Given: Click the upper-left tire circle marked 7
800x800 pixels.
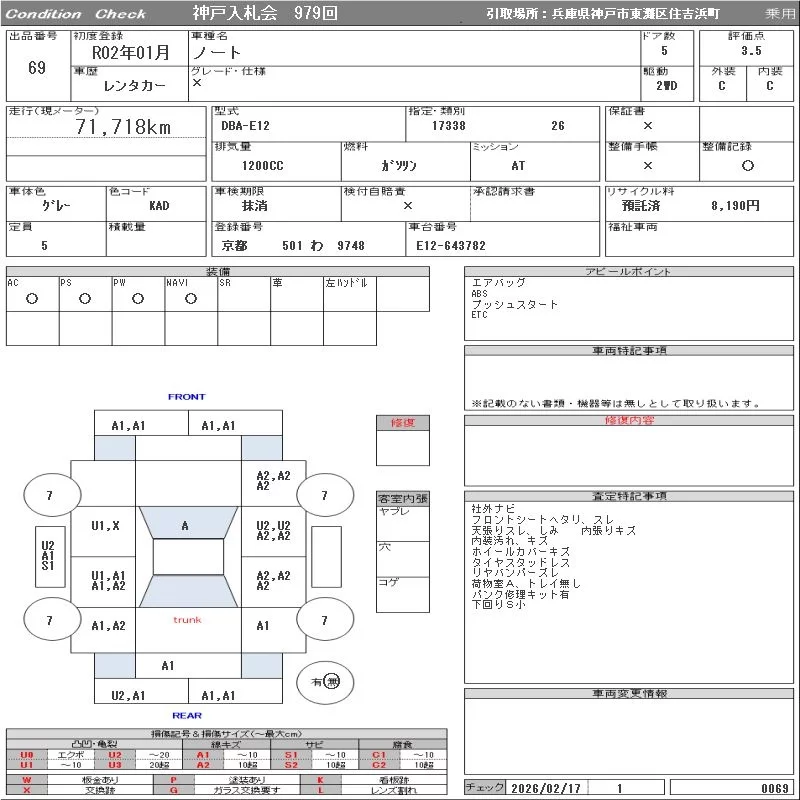Looking at the screenshot, I should [x=50, y=495].
